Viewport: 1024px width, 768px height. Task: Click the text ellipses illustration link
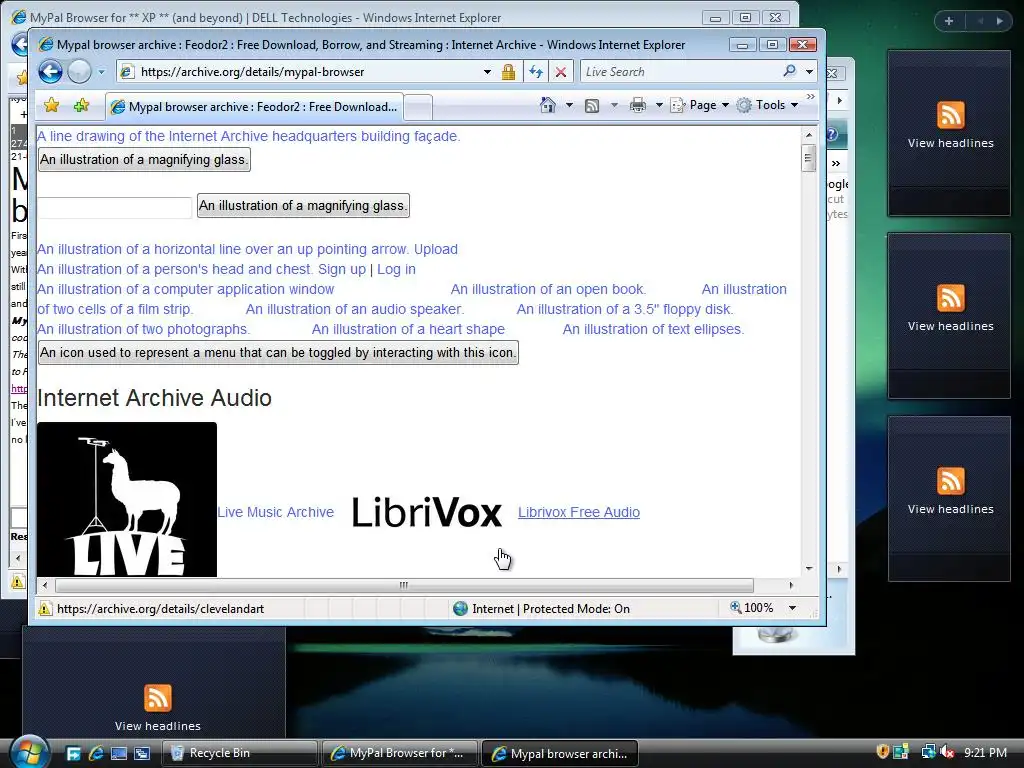(x=653, y=329)
